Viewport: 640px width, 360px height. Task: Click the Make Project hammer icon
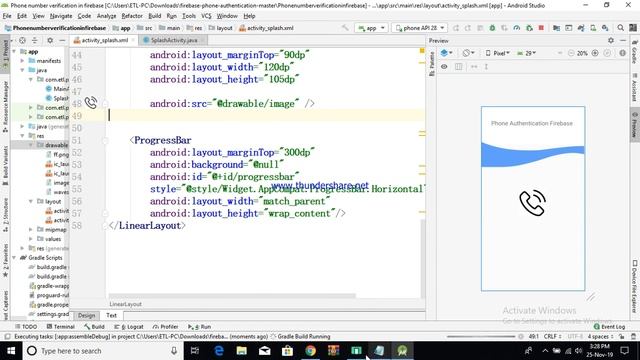click(x=345, y=28)
